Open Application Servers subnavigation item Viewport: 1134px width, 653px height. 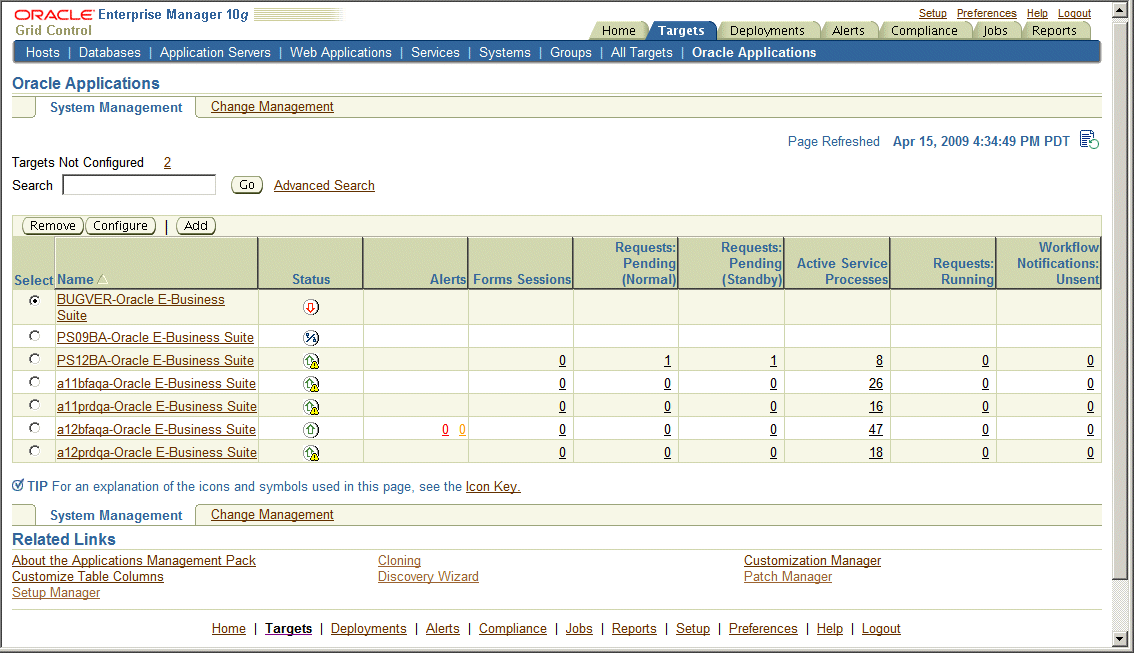(215, 52)
